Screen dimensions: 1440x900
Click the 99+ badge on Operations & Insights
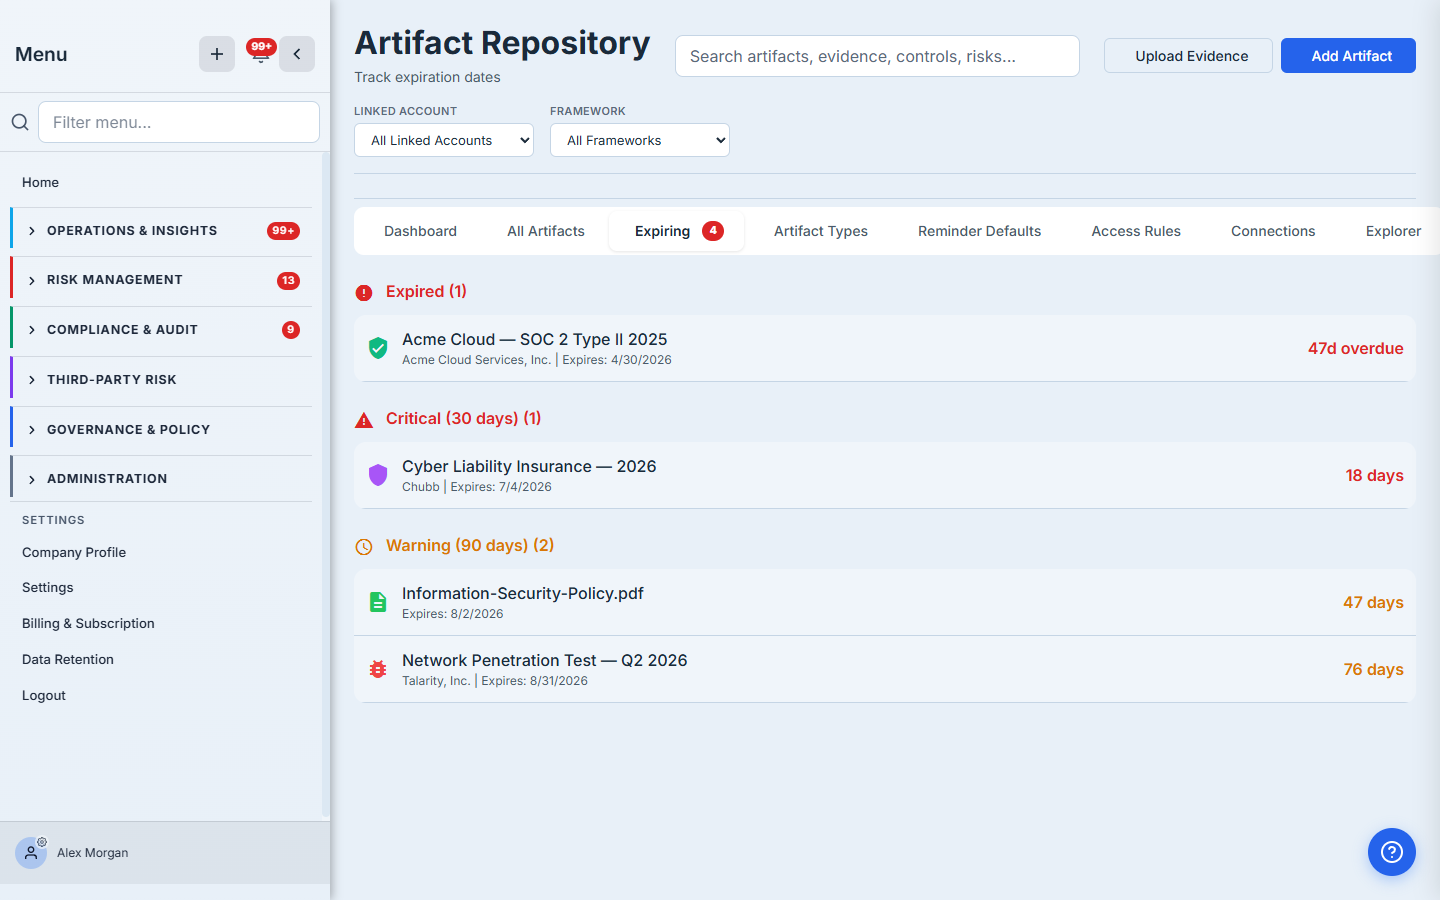click(283, 231)
